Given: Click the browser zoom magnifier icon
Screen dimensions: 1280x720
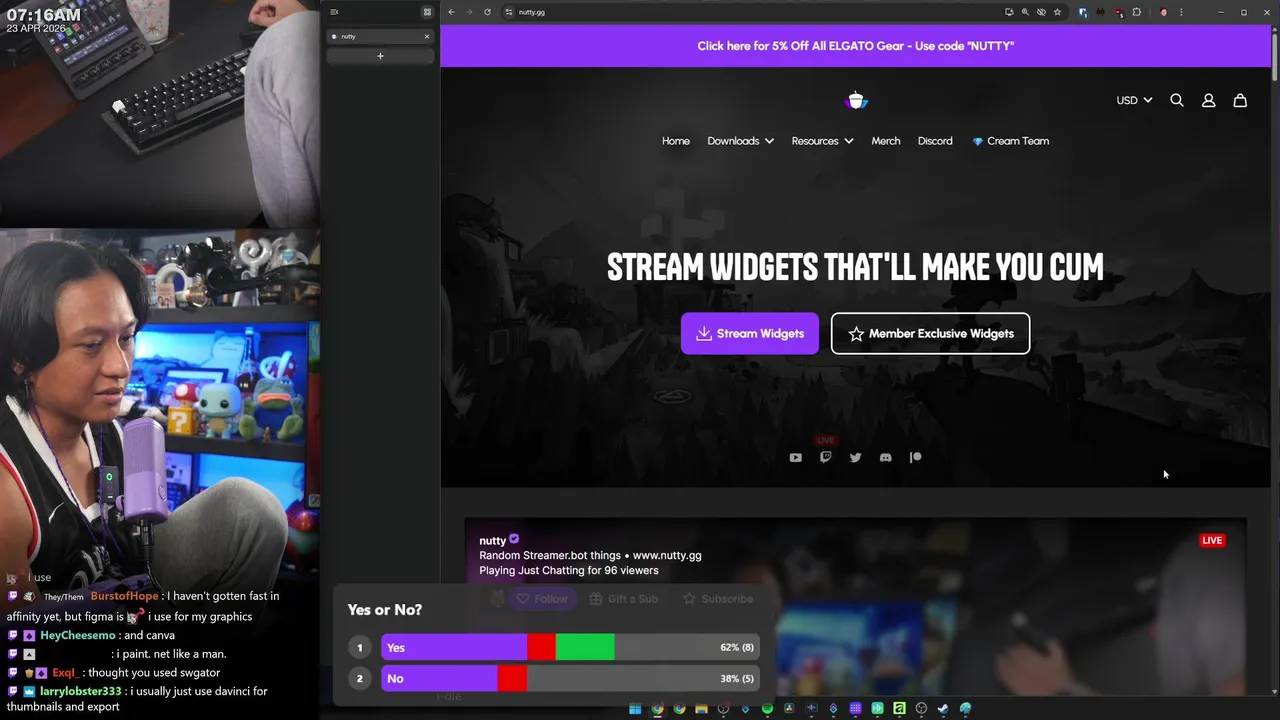Looking at the screenshot, I should click(1025, 12).
